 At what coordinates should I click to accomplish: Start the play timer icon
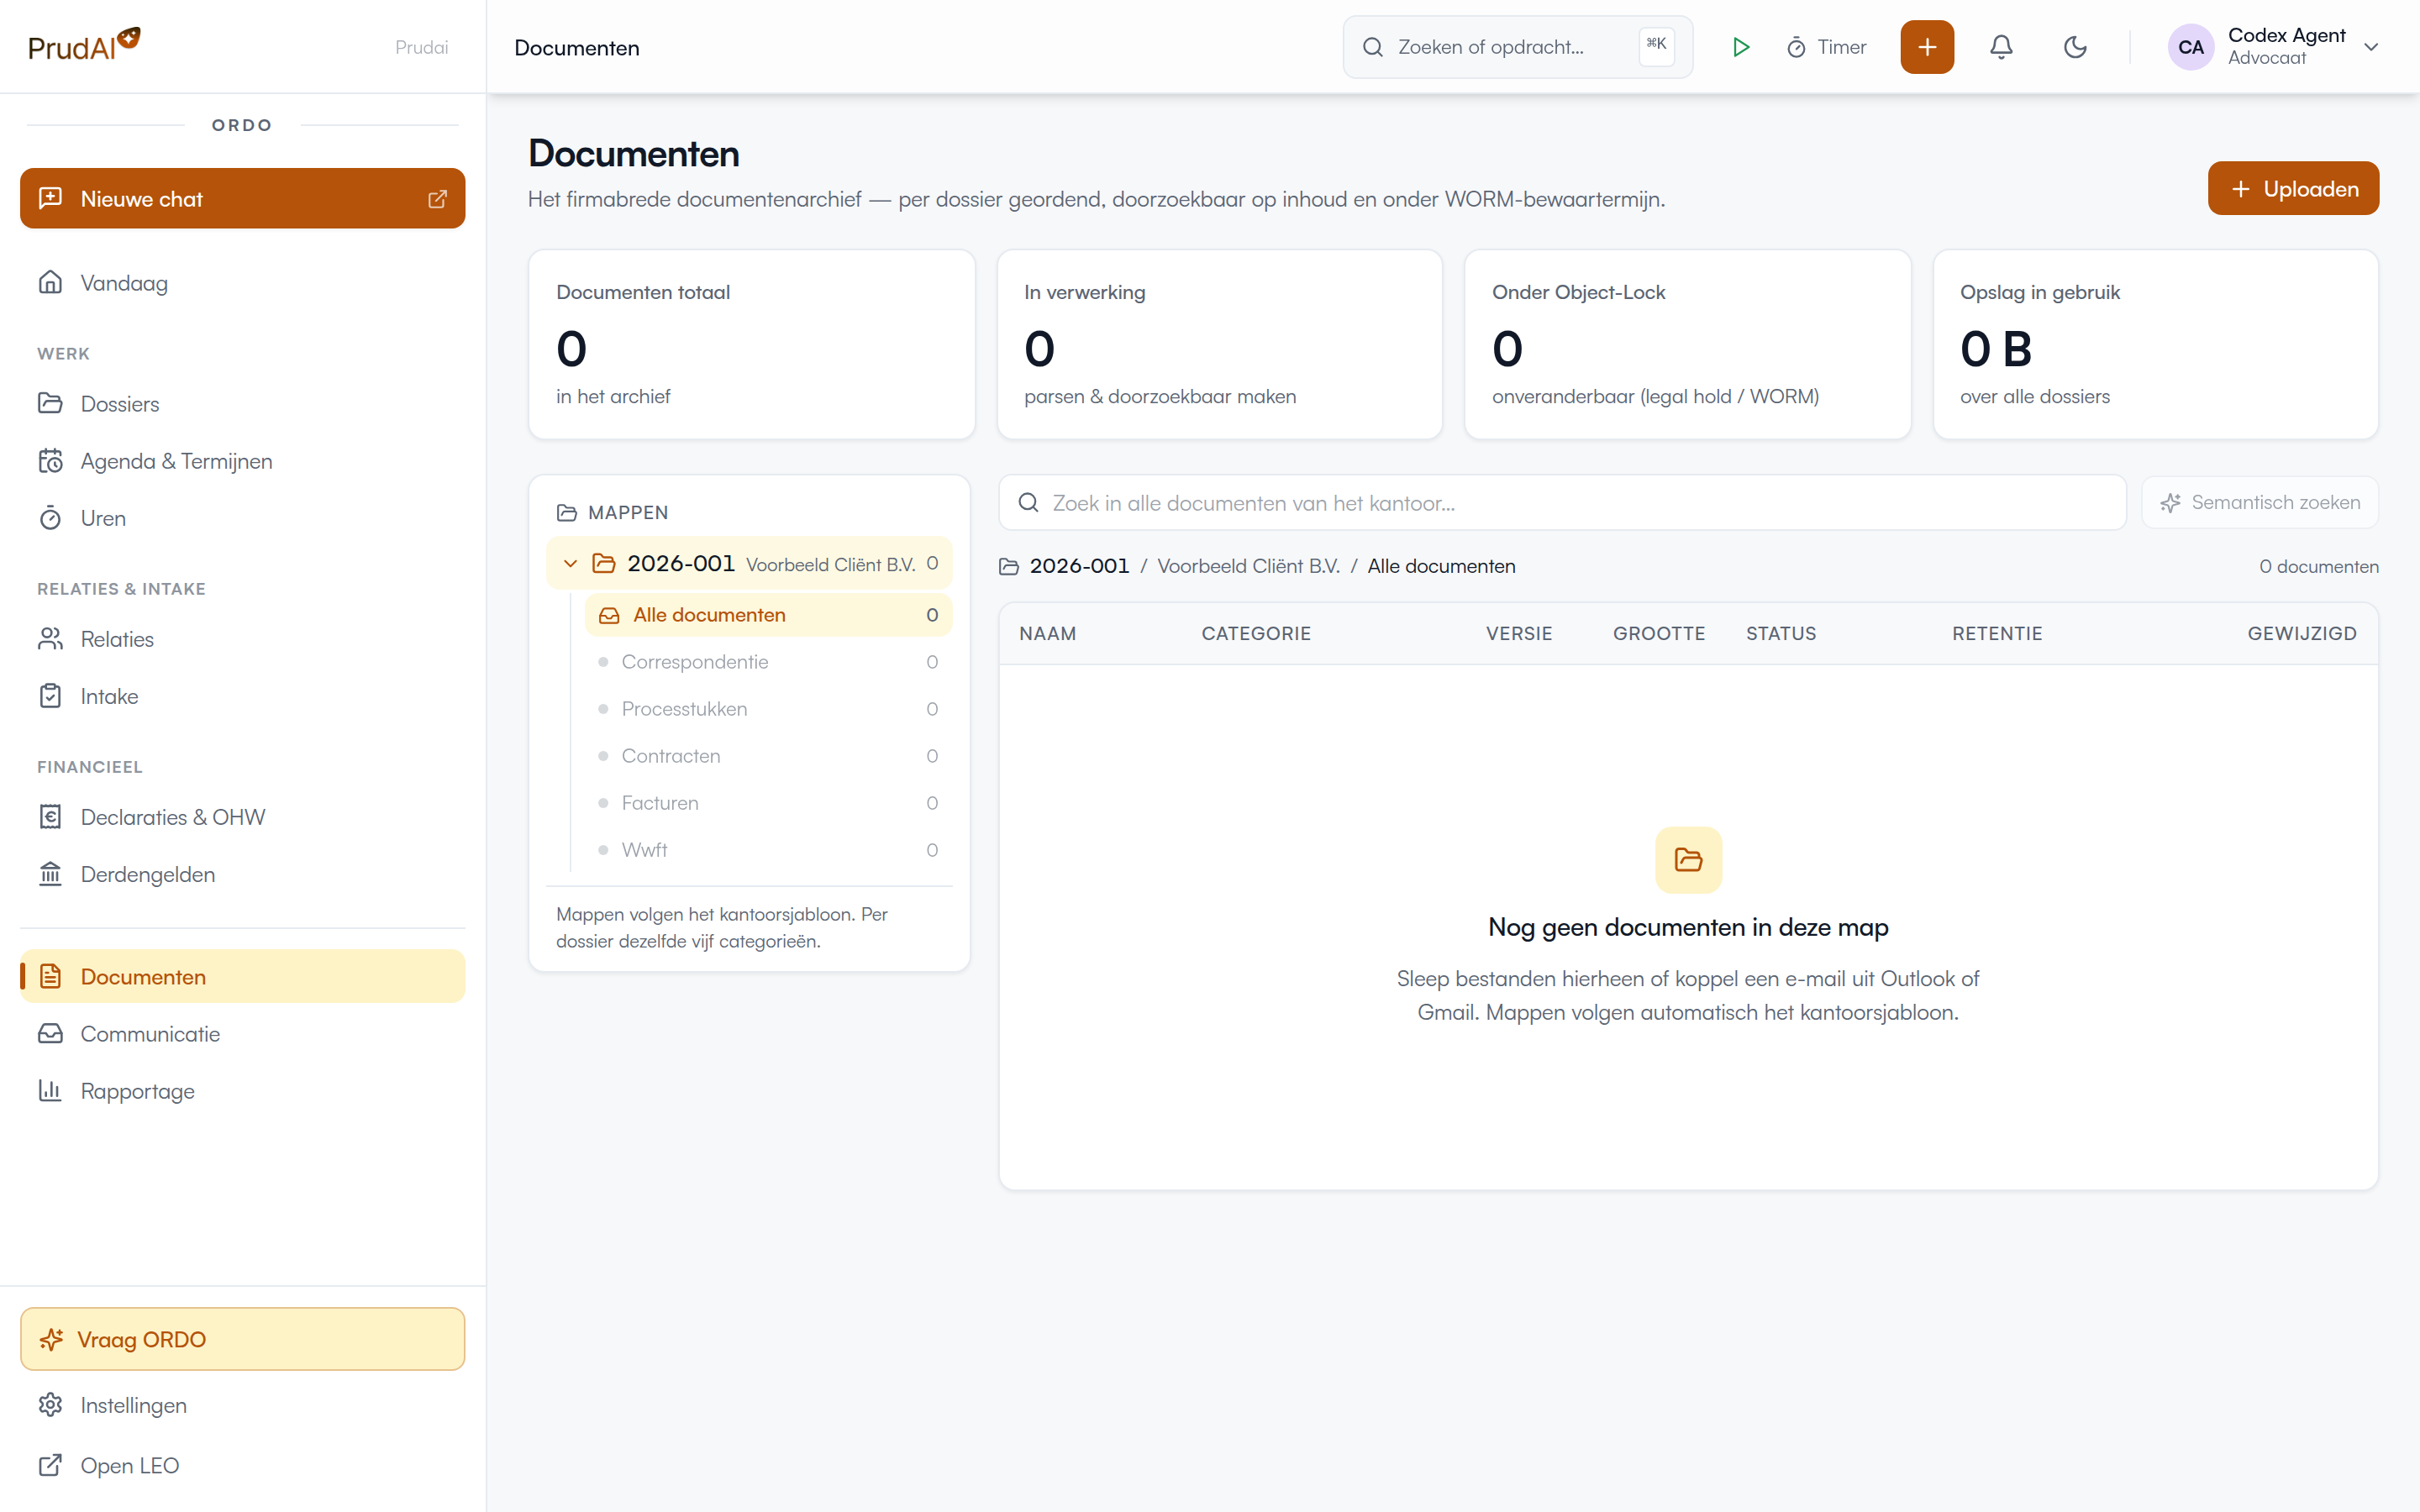(x=1740, y=47)
